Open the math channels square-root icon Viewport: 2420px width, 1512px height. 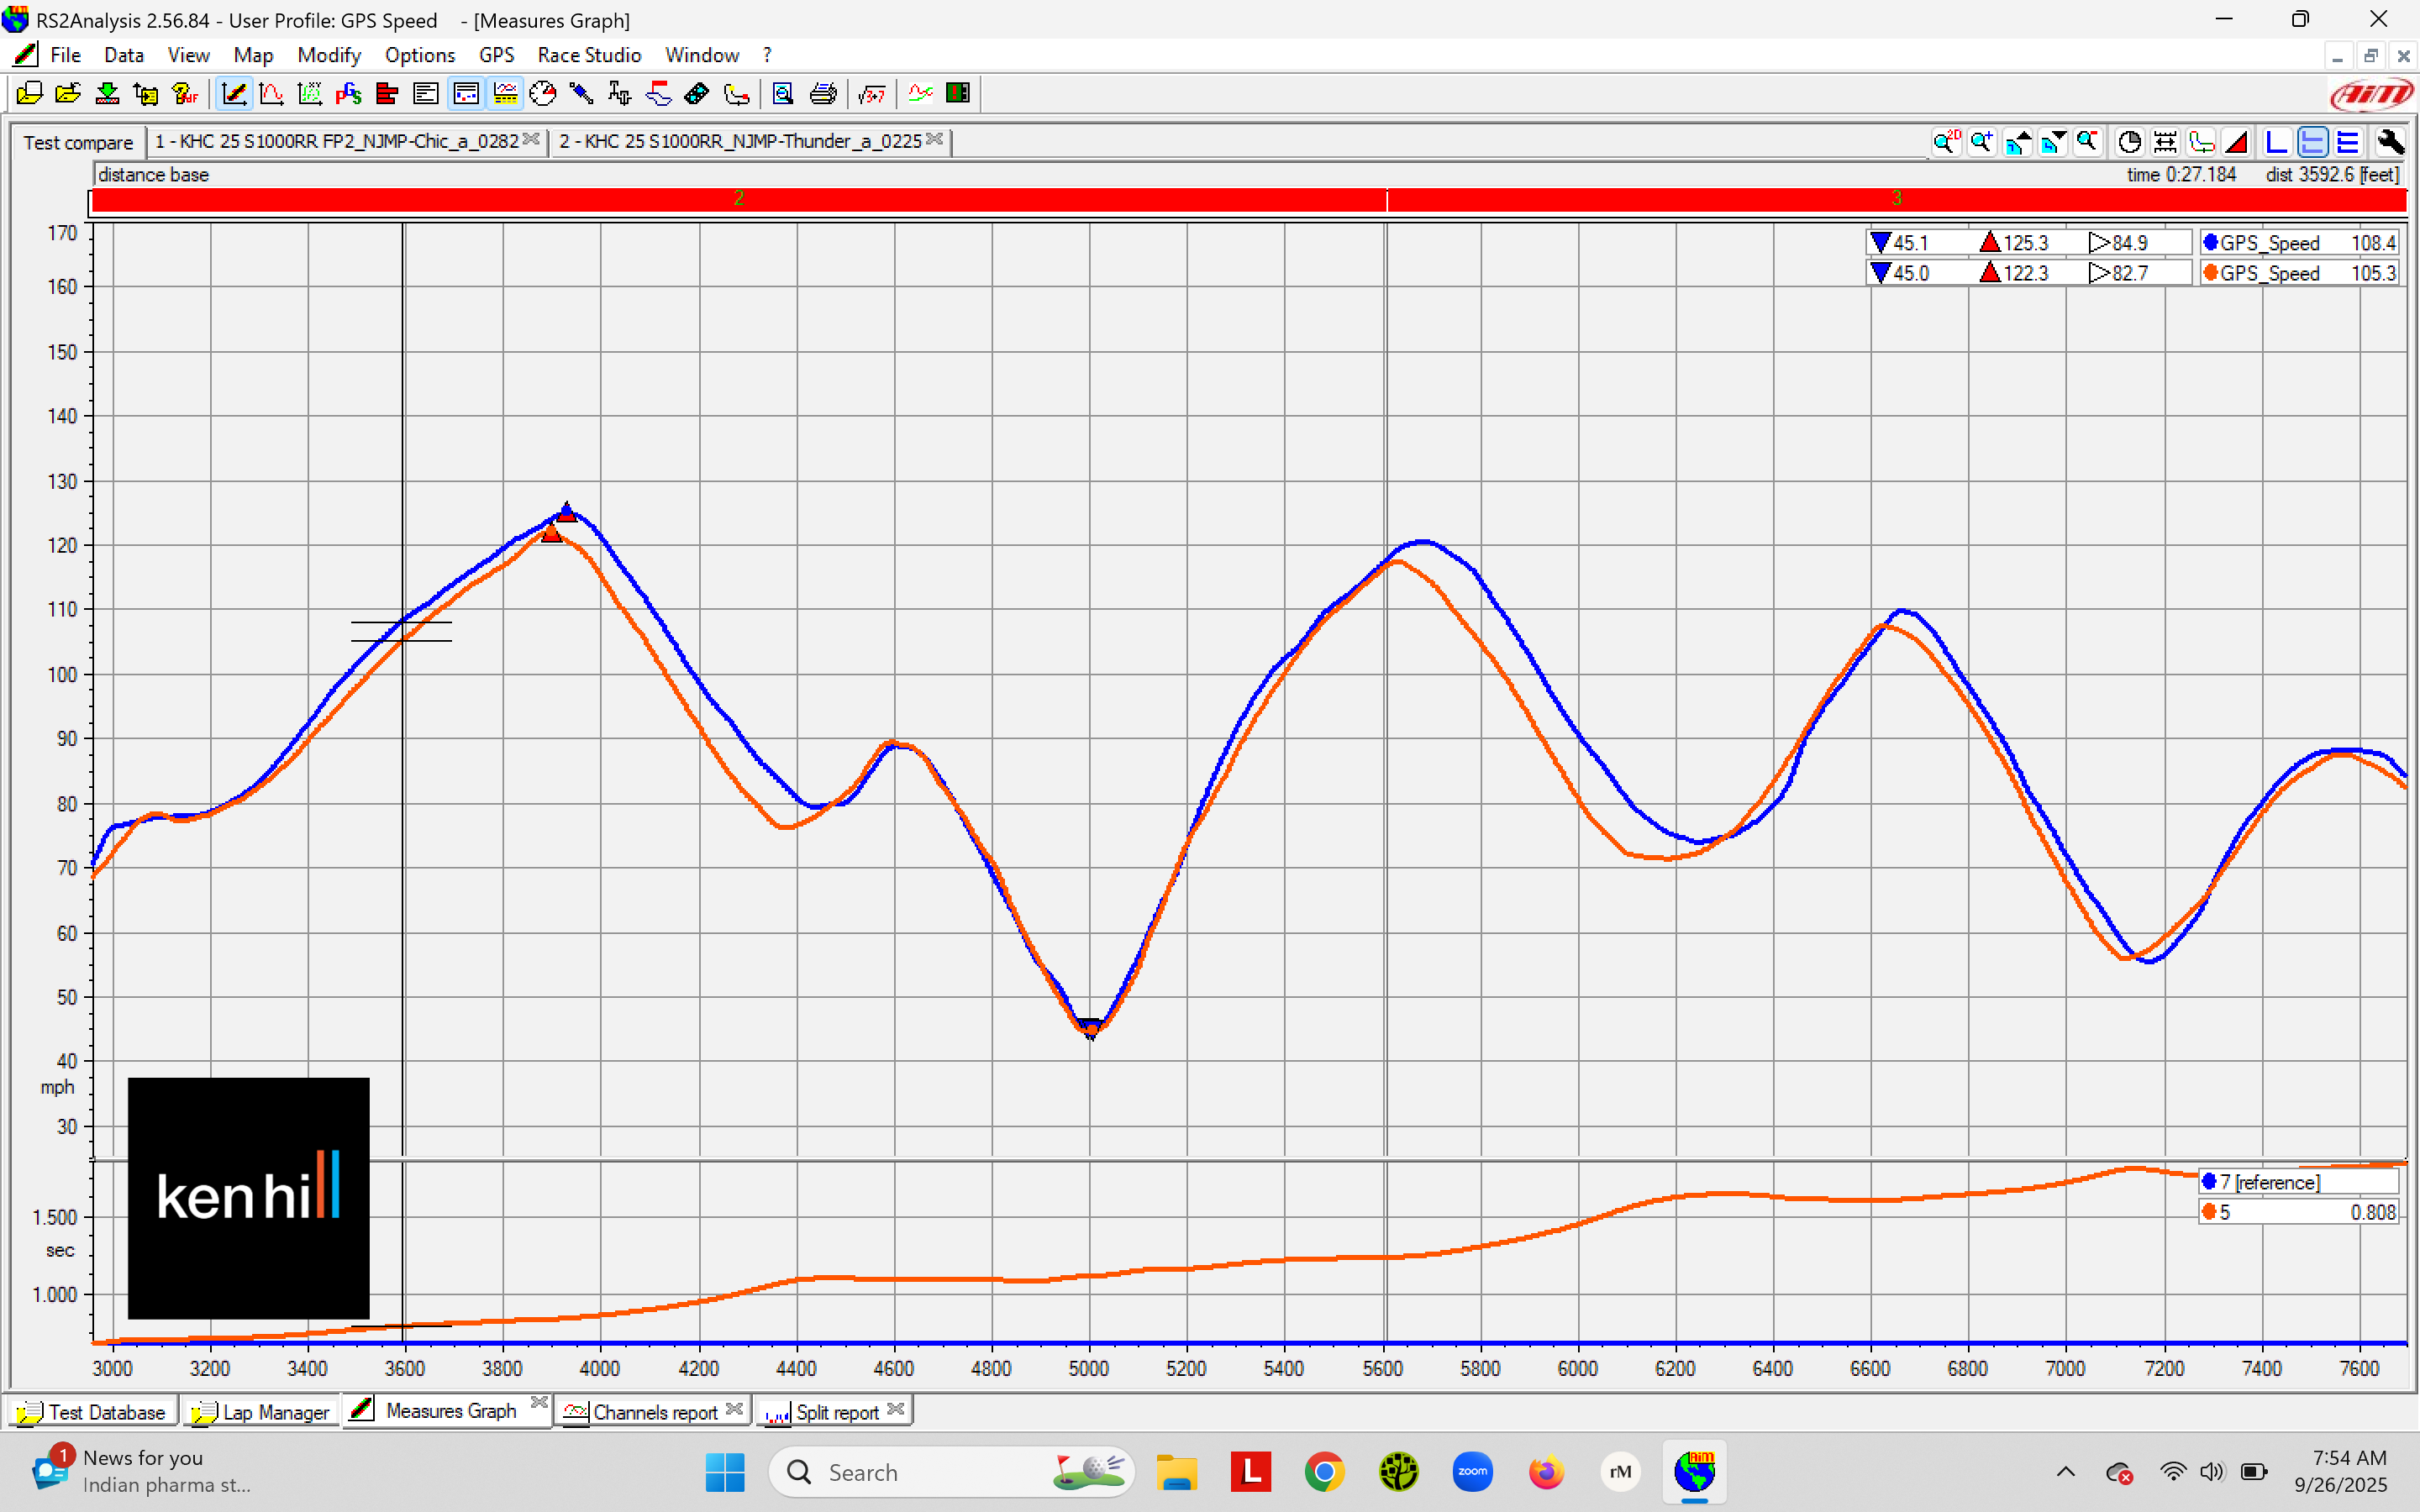[x=871, y=94]
